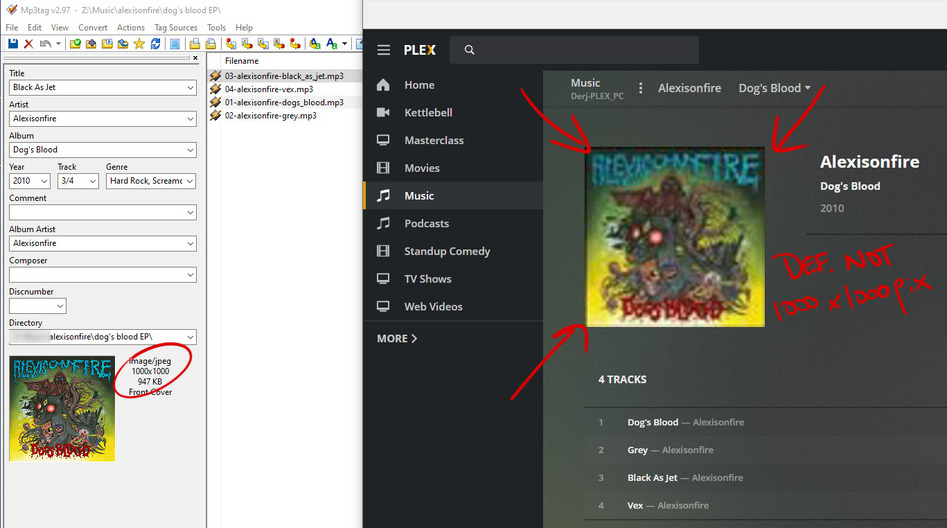The image size is (947, 528).
Task: Expand the quick actions dropdown arrow
Action: pyautogui.click(x=344, y=43)
